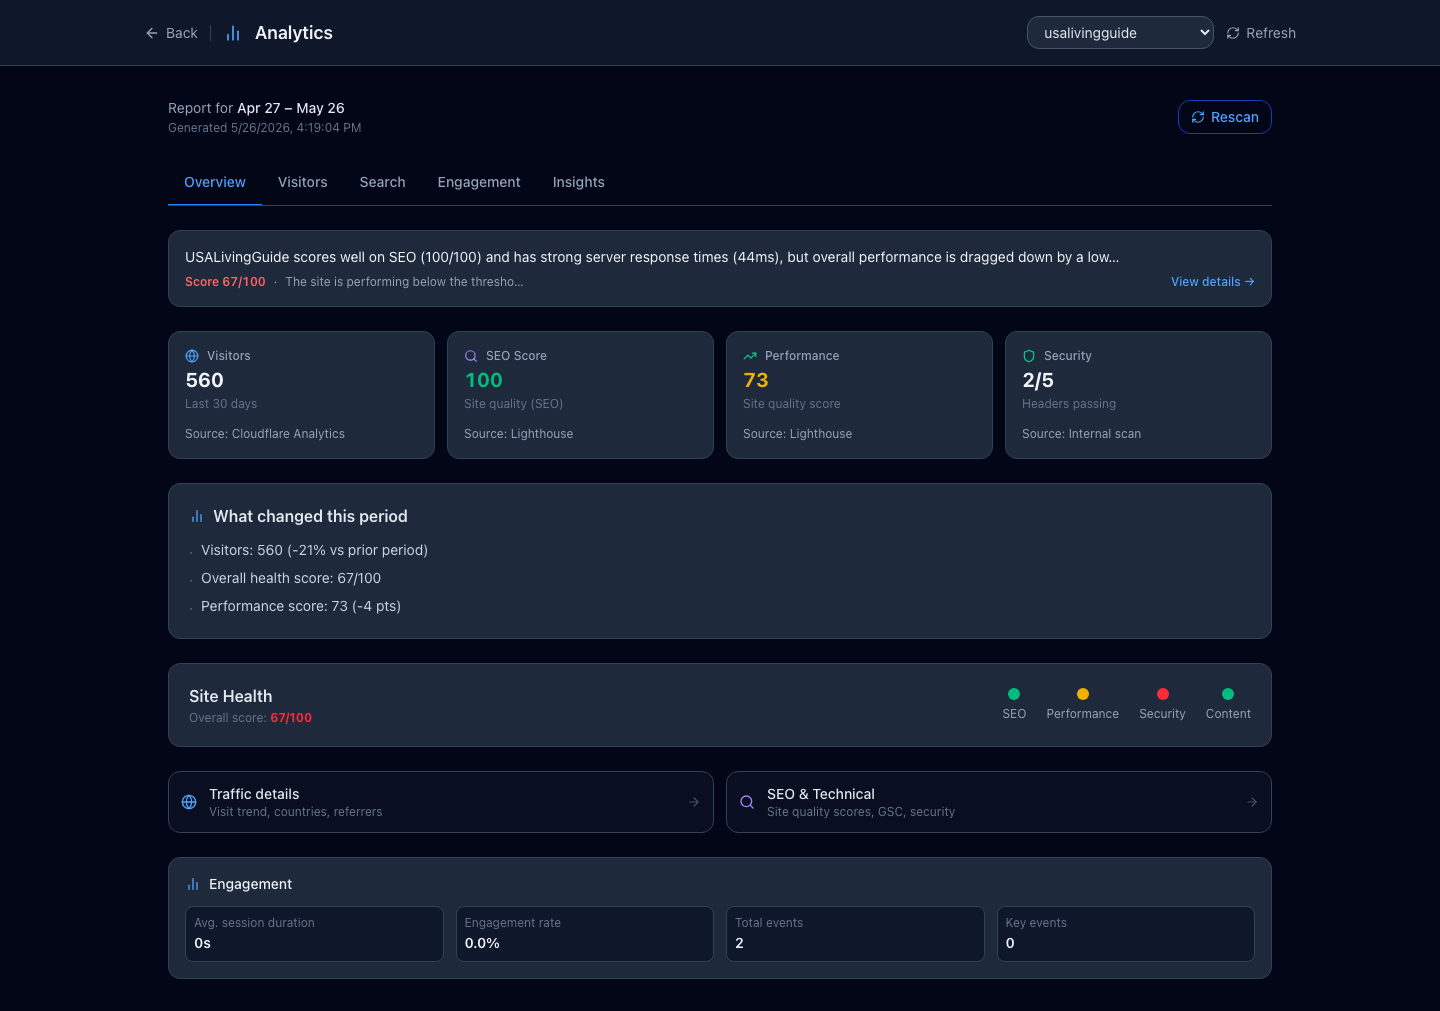
Task: Click the refresh icon inside Rescan button
Action: 1198,117
